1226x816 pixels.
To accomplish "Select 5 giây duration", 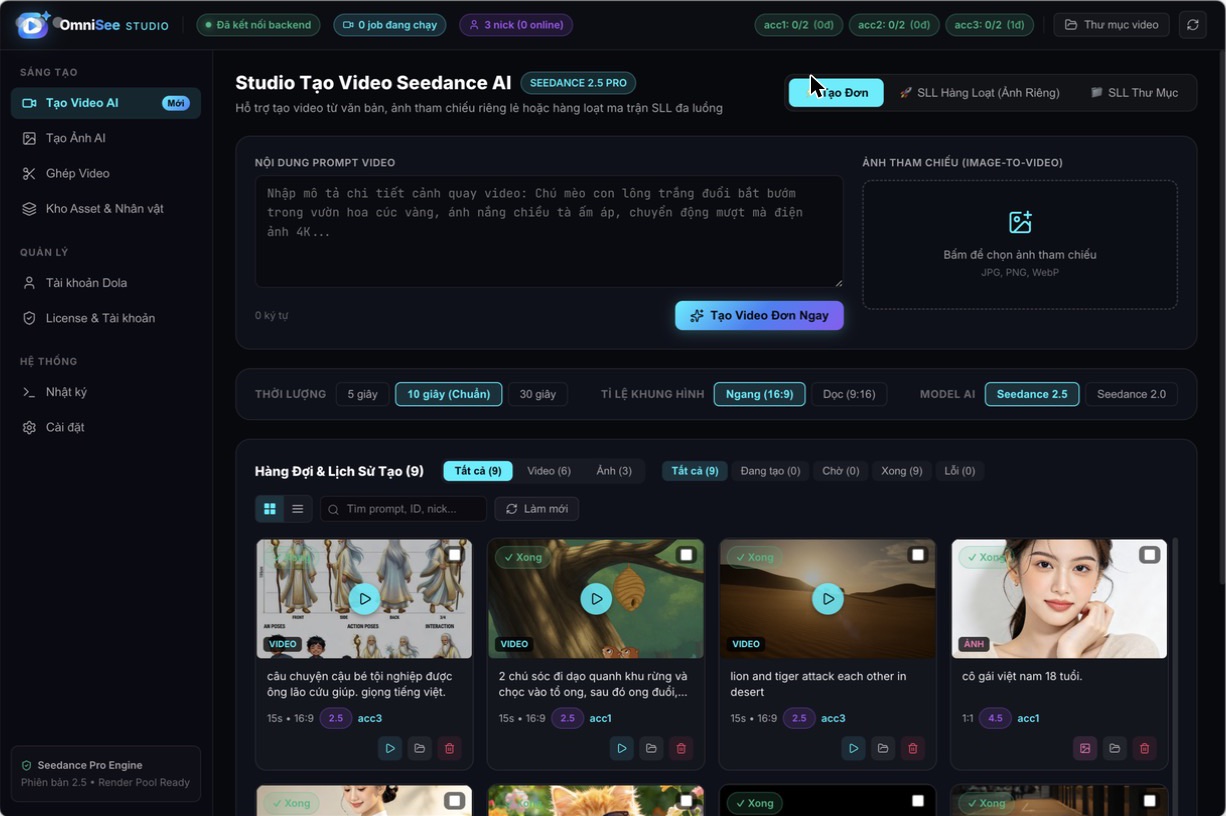I will (362, 394).
